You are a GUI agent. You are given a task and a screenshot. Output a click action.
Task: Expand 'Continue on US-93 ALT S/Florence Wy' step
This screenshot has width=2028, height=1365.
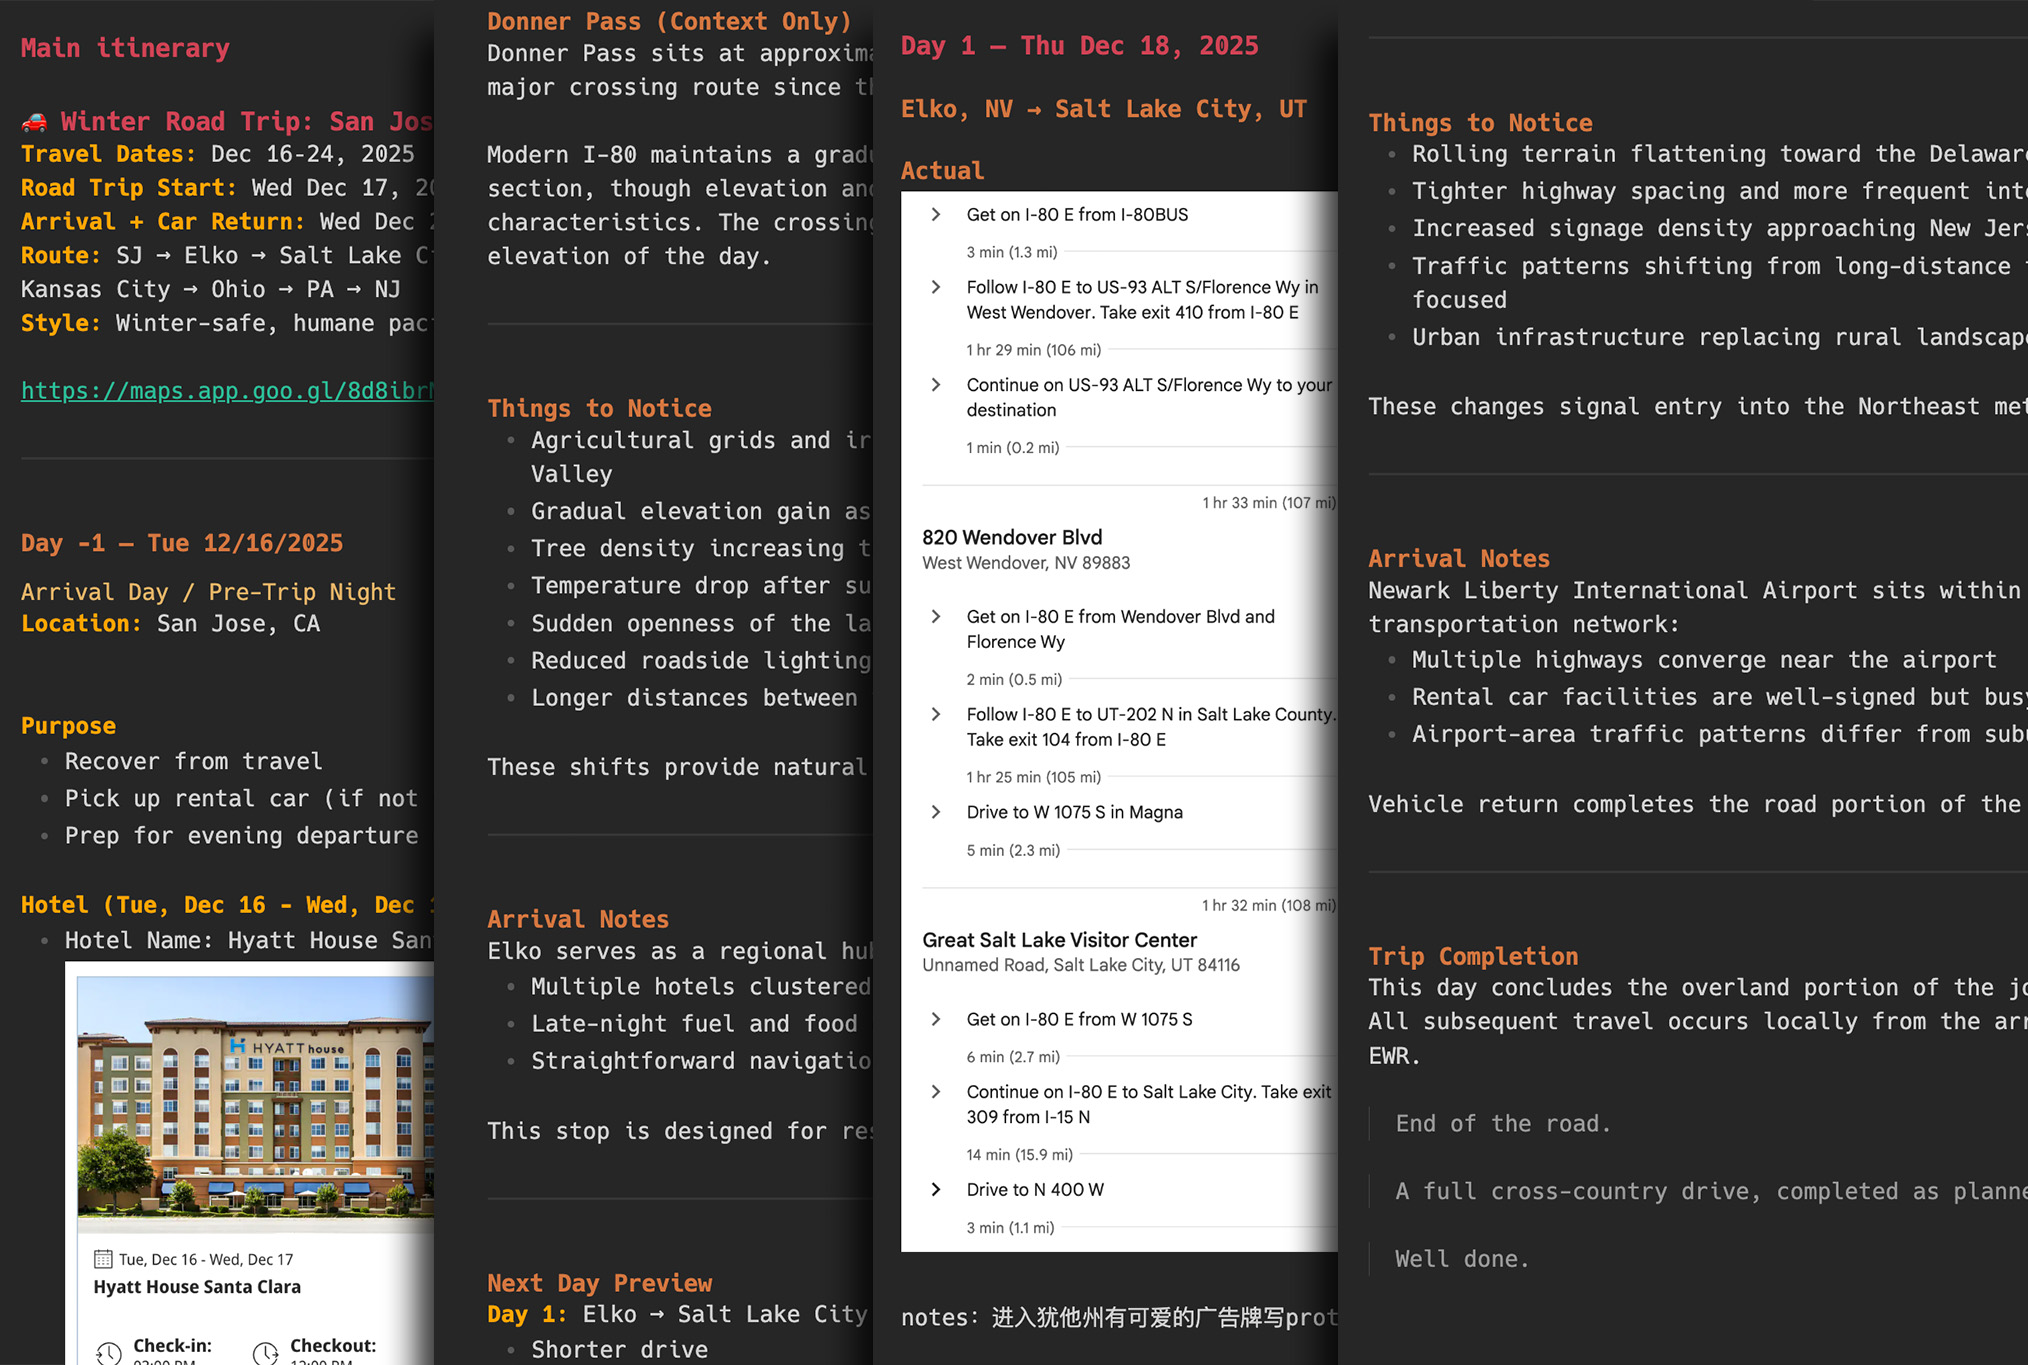coord(936,385)
